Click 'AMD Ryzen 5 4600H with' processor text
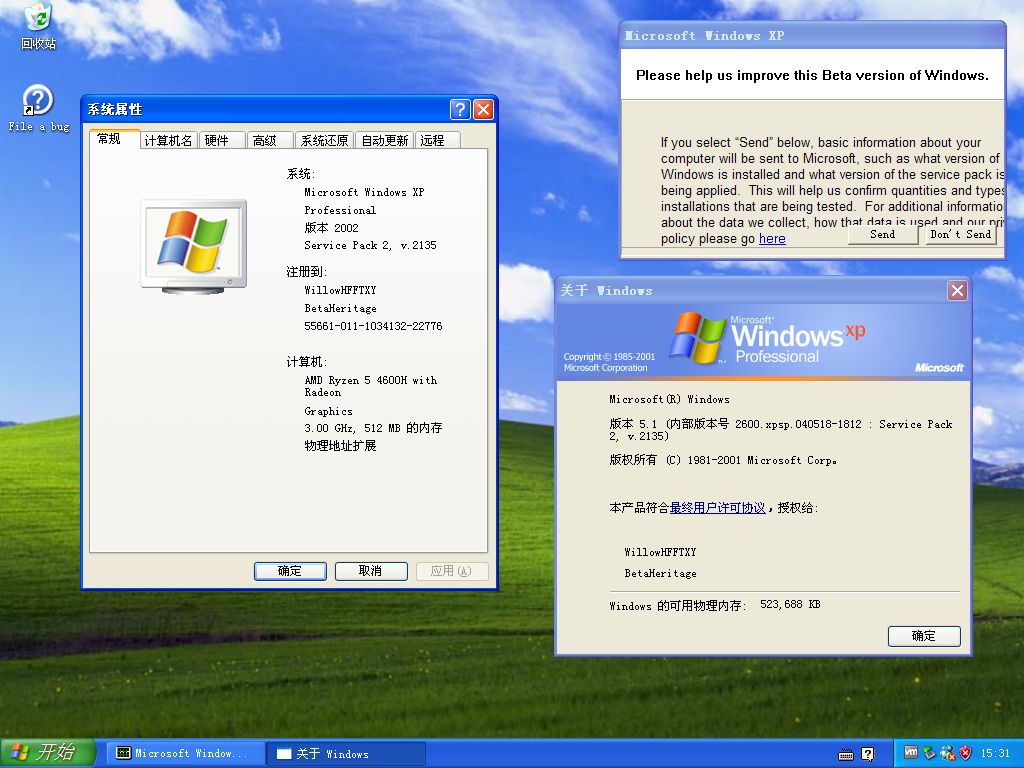1024x768 pixels. (x=371, y=380)
